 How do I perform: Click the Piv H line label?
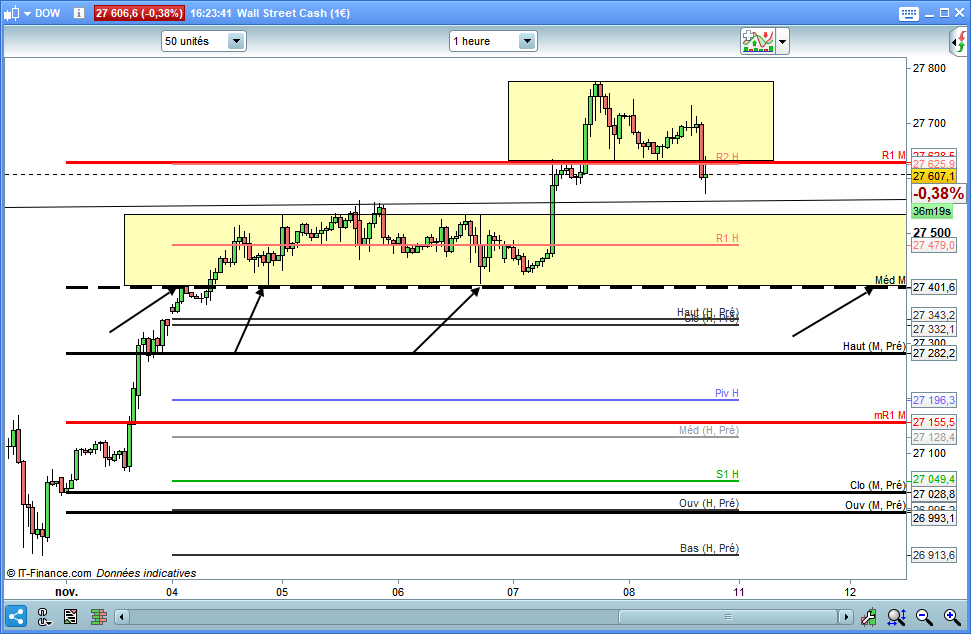(727, 393)
